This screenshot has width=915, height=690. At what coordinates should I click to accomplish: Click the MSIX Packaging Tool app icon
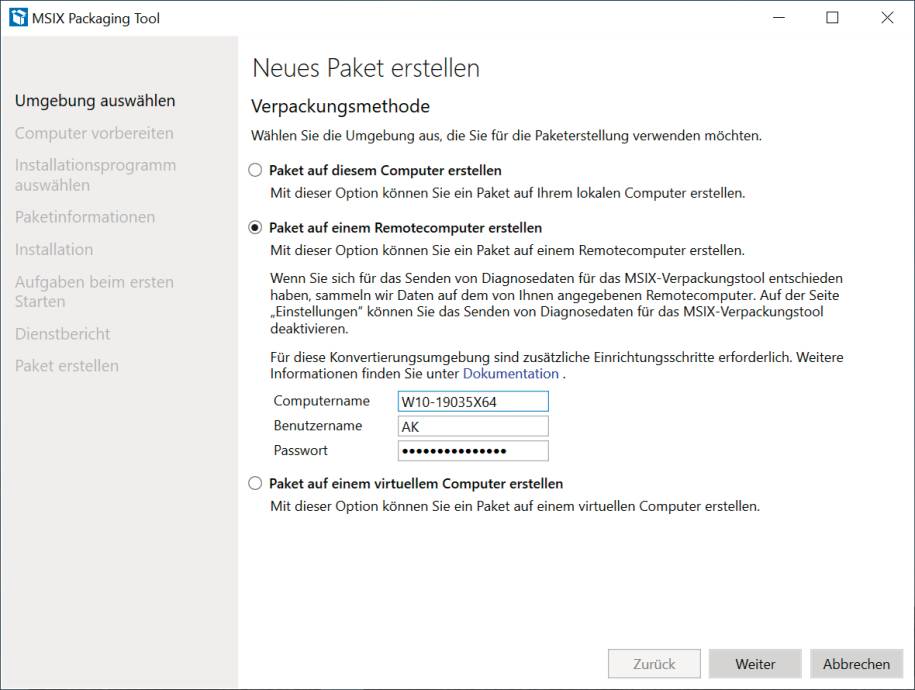click(18, 18)
